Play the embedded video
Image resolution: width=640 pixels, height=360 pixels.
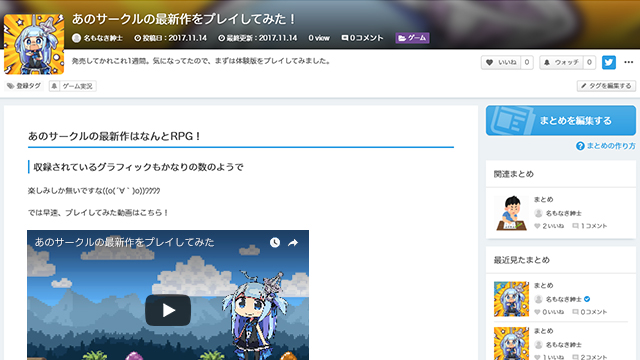[x=168, y=310]
